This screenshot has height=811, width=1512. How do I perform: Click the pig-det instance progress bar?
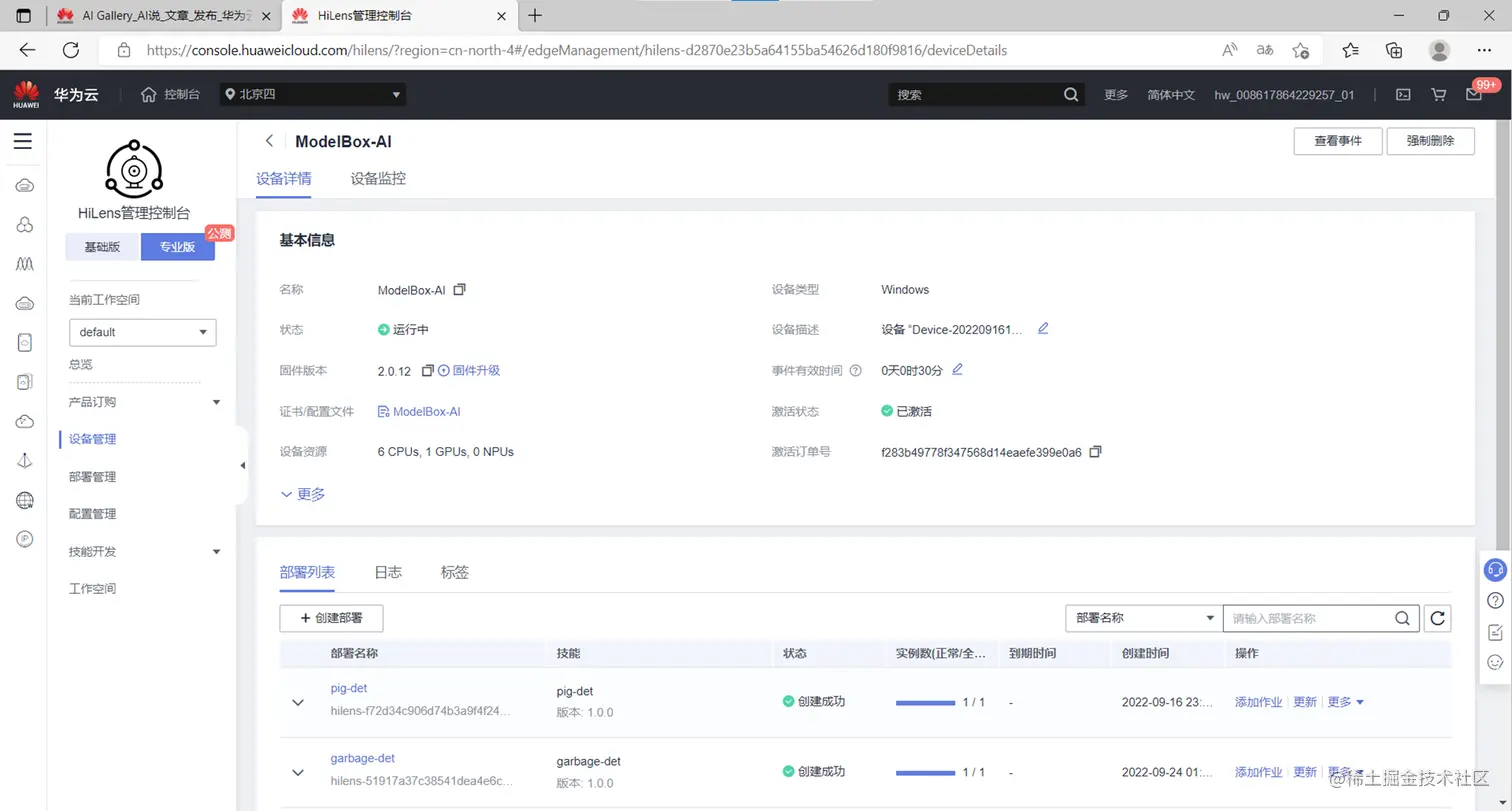tap(925, 703)
